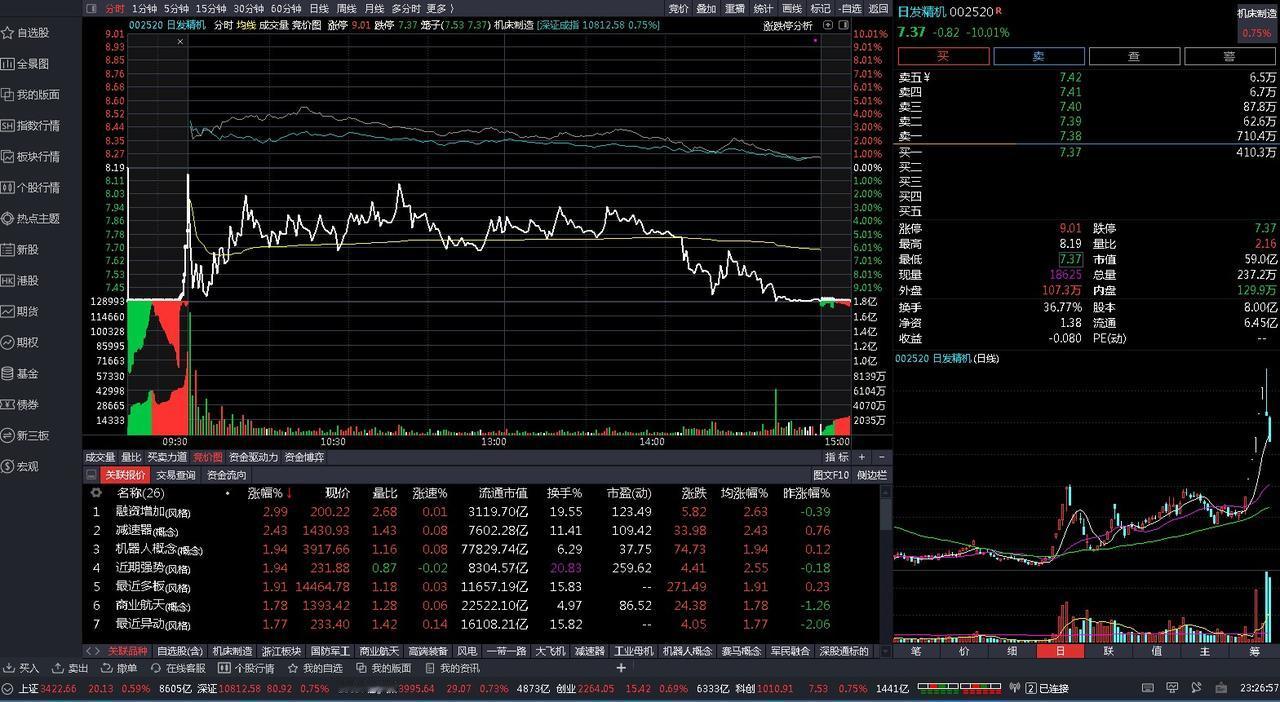Toggle the 均线 average line overlay
This screenshot has height=702, width=1280.
[x=246, y=25]
